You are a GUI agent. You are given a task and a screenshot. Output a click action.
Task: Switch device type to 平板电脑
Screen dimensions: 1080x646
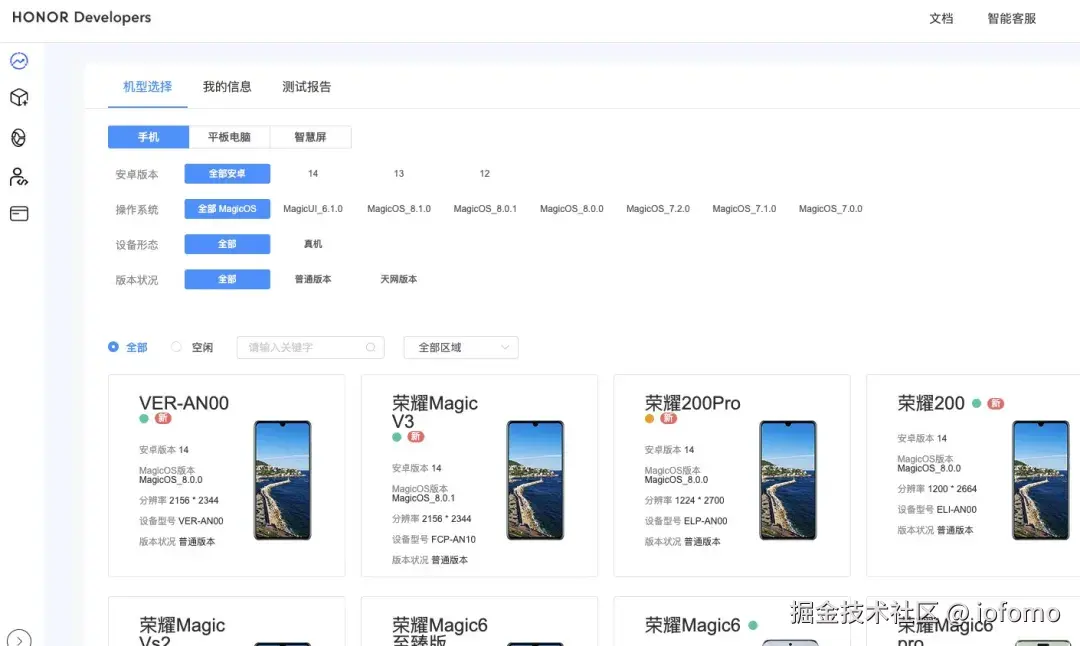229,136
